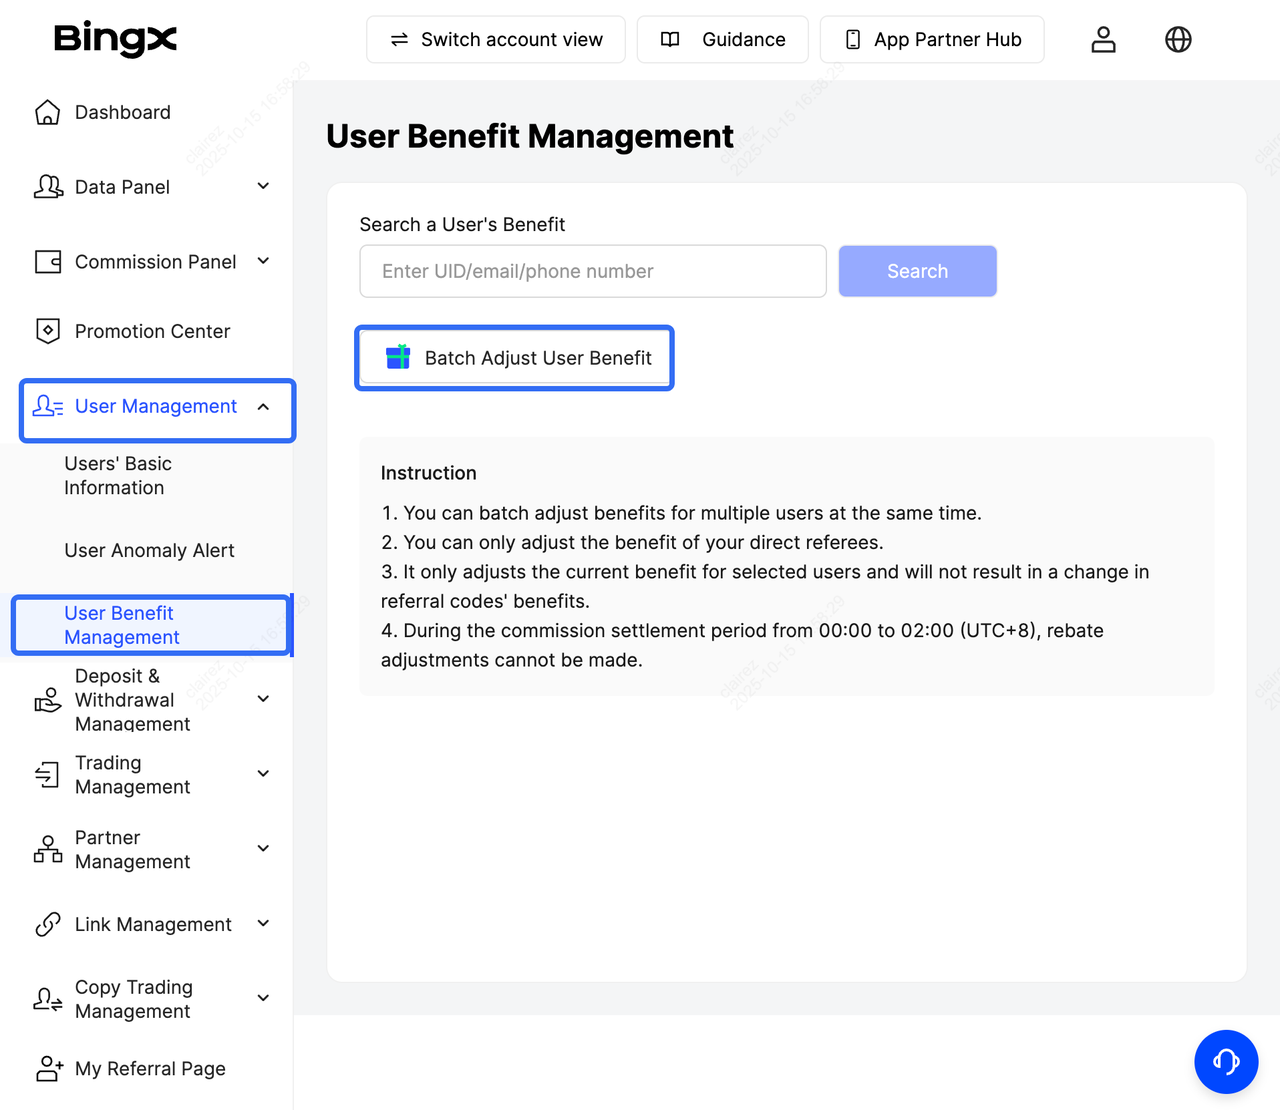Screen dimensions: 1280x1110
Task: Open the Guidance button
Action: (722, 40)
